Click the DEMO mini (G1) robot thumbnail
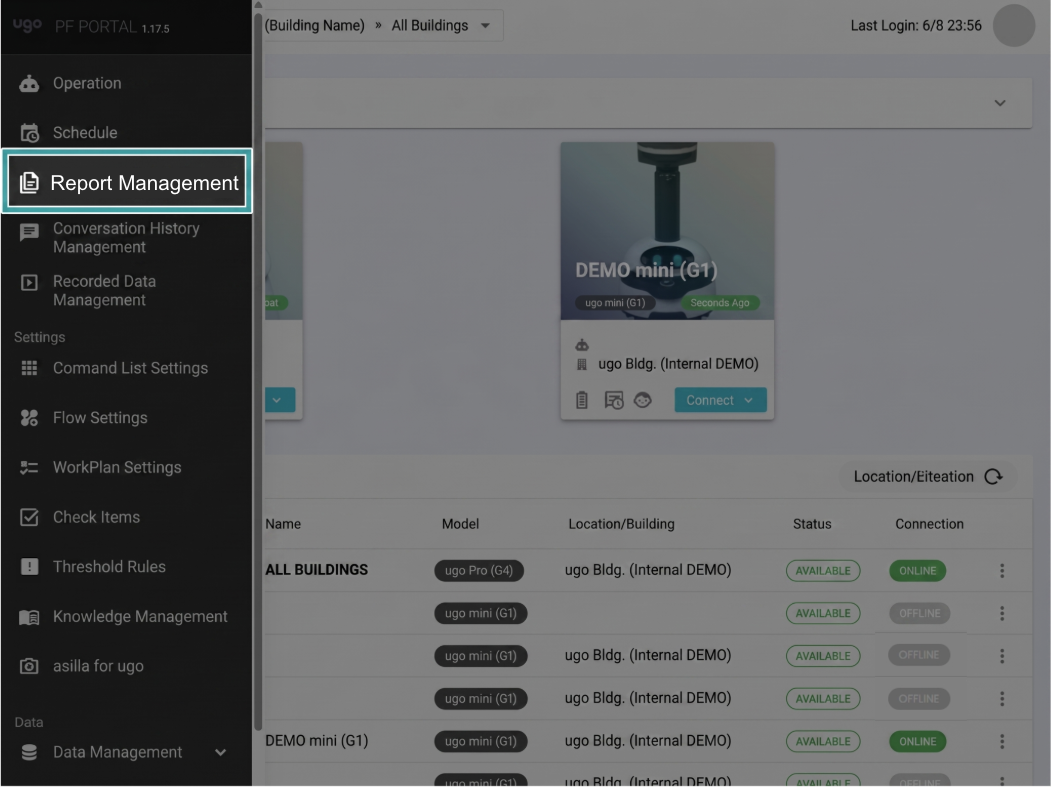The image size is (1052, 788). pyautogui.click(x=668, y=231)
